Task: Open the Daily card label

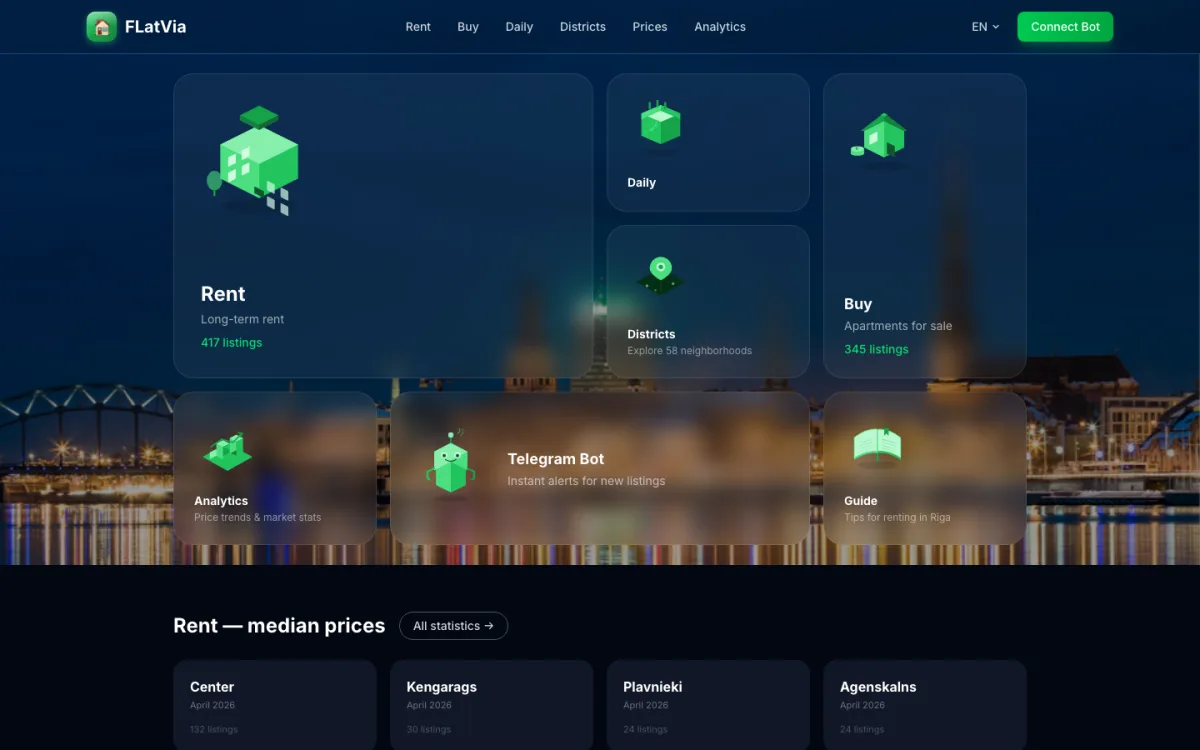Action: click(x=641, y=183)
